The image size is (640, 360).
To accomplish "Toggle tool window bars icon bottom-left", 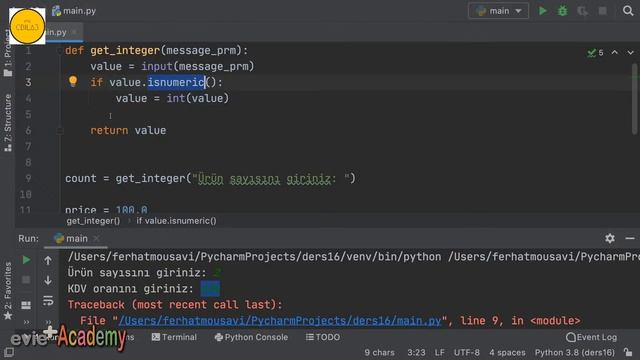I will (x=9, y=353).
